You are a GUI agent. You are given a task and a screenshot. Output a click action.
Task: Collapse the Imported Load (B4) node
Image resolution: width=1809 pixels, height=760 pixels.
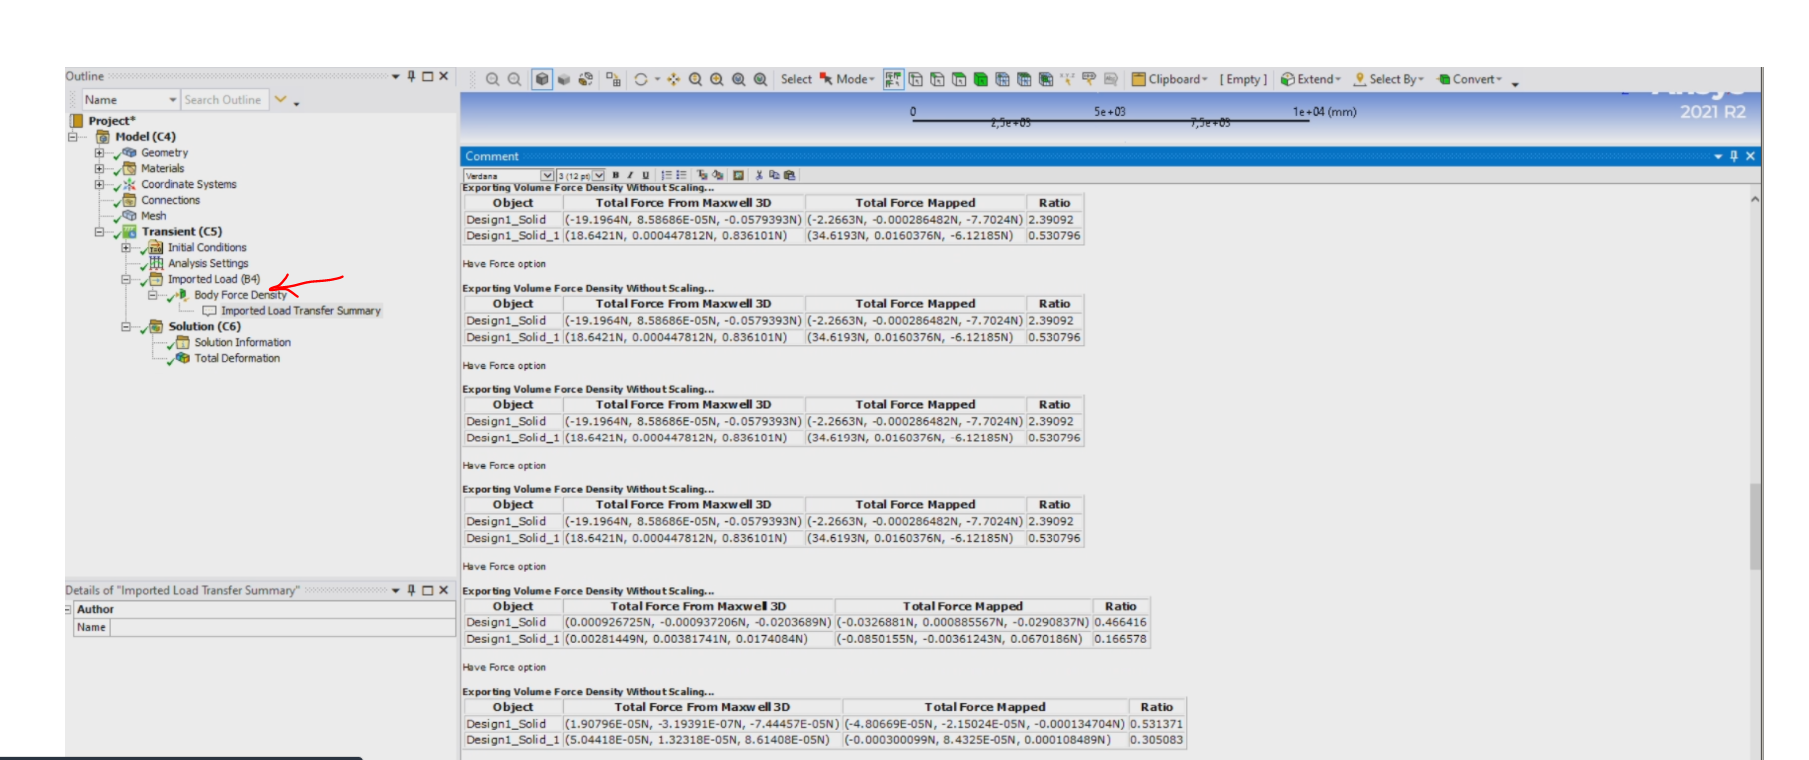(126, 280)
